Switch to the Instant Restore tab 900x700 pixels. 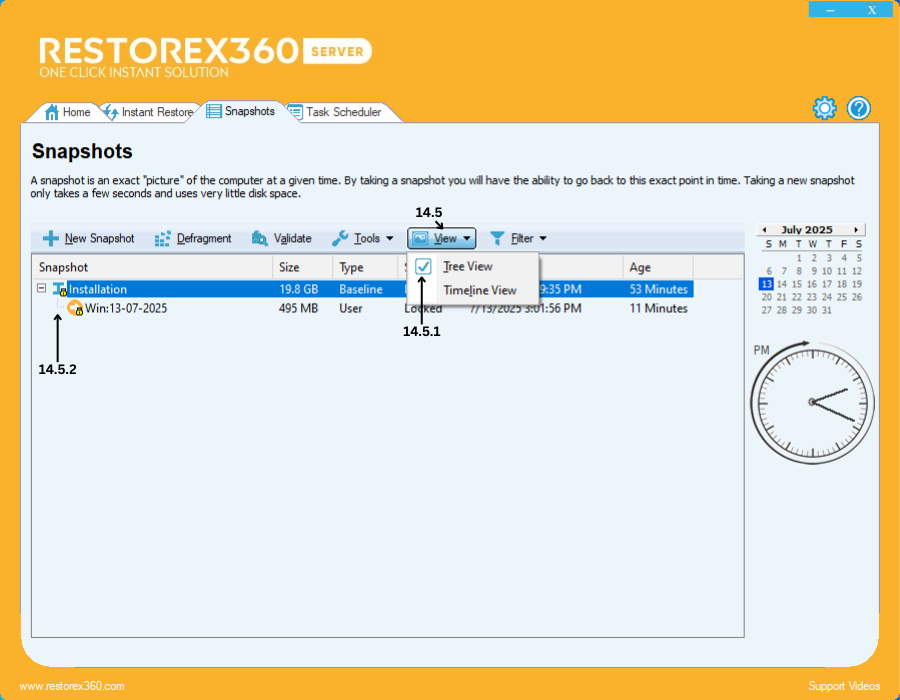[149, 112]
